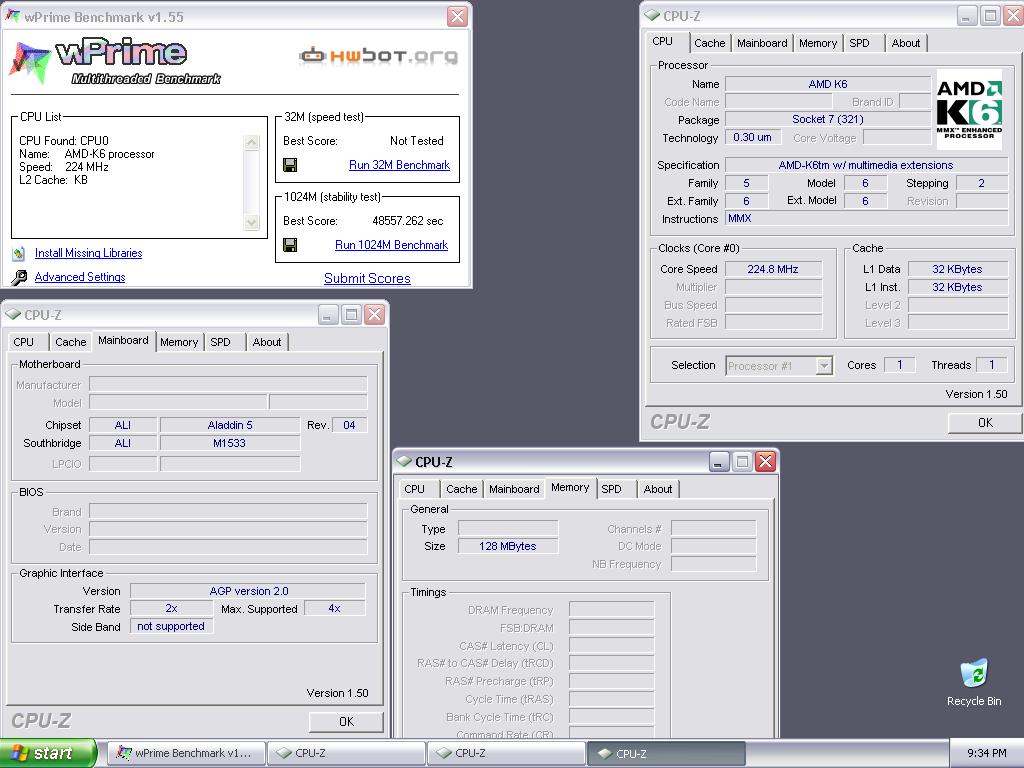The width and height of the screenshot is (1024, 768).
Task: Click the Windows start button
Action: pos(48,753)
